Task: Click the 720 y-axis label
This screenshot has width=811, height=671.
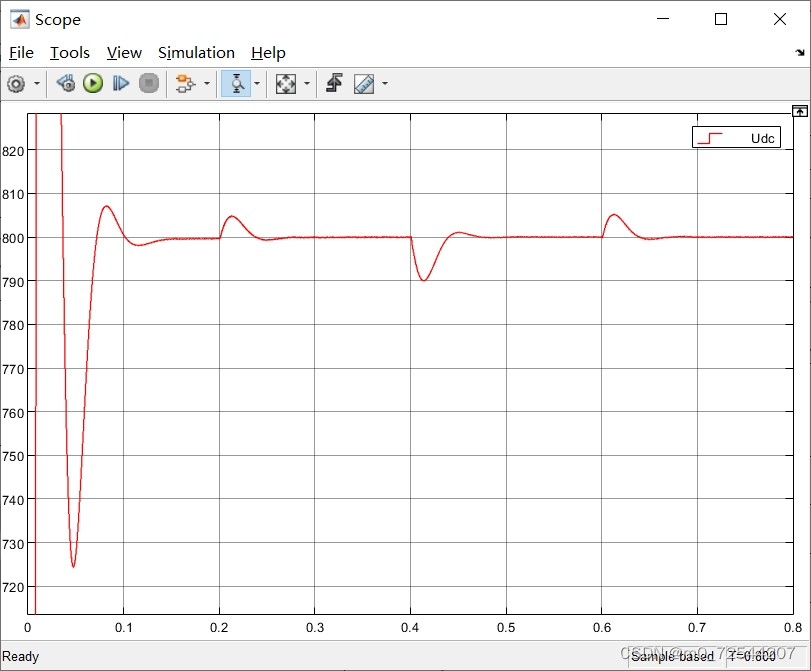Action: coord(13,588)
